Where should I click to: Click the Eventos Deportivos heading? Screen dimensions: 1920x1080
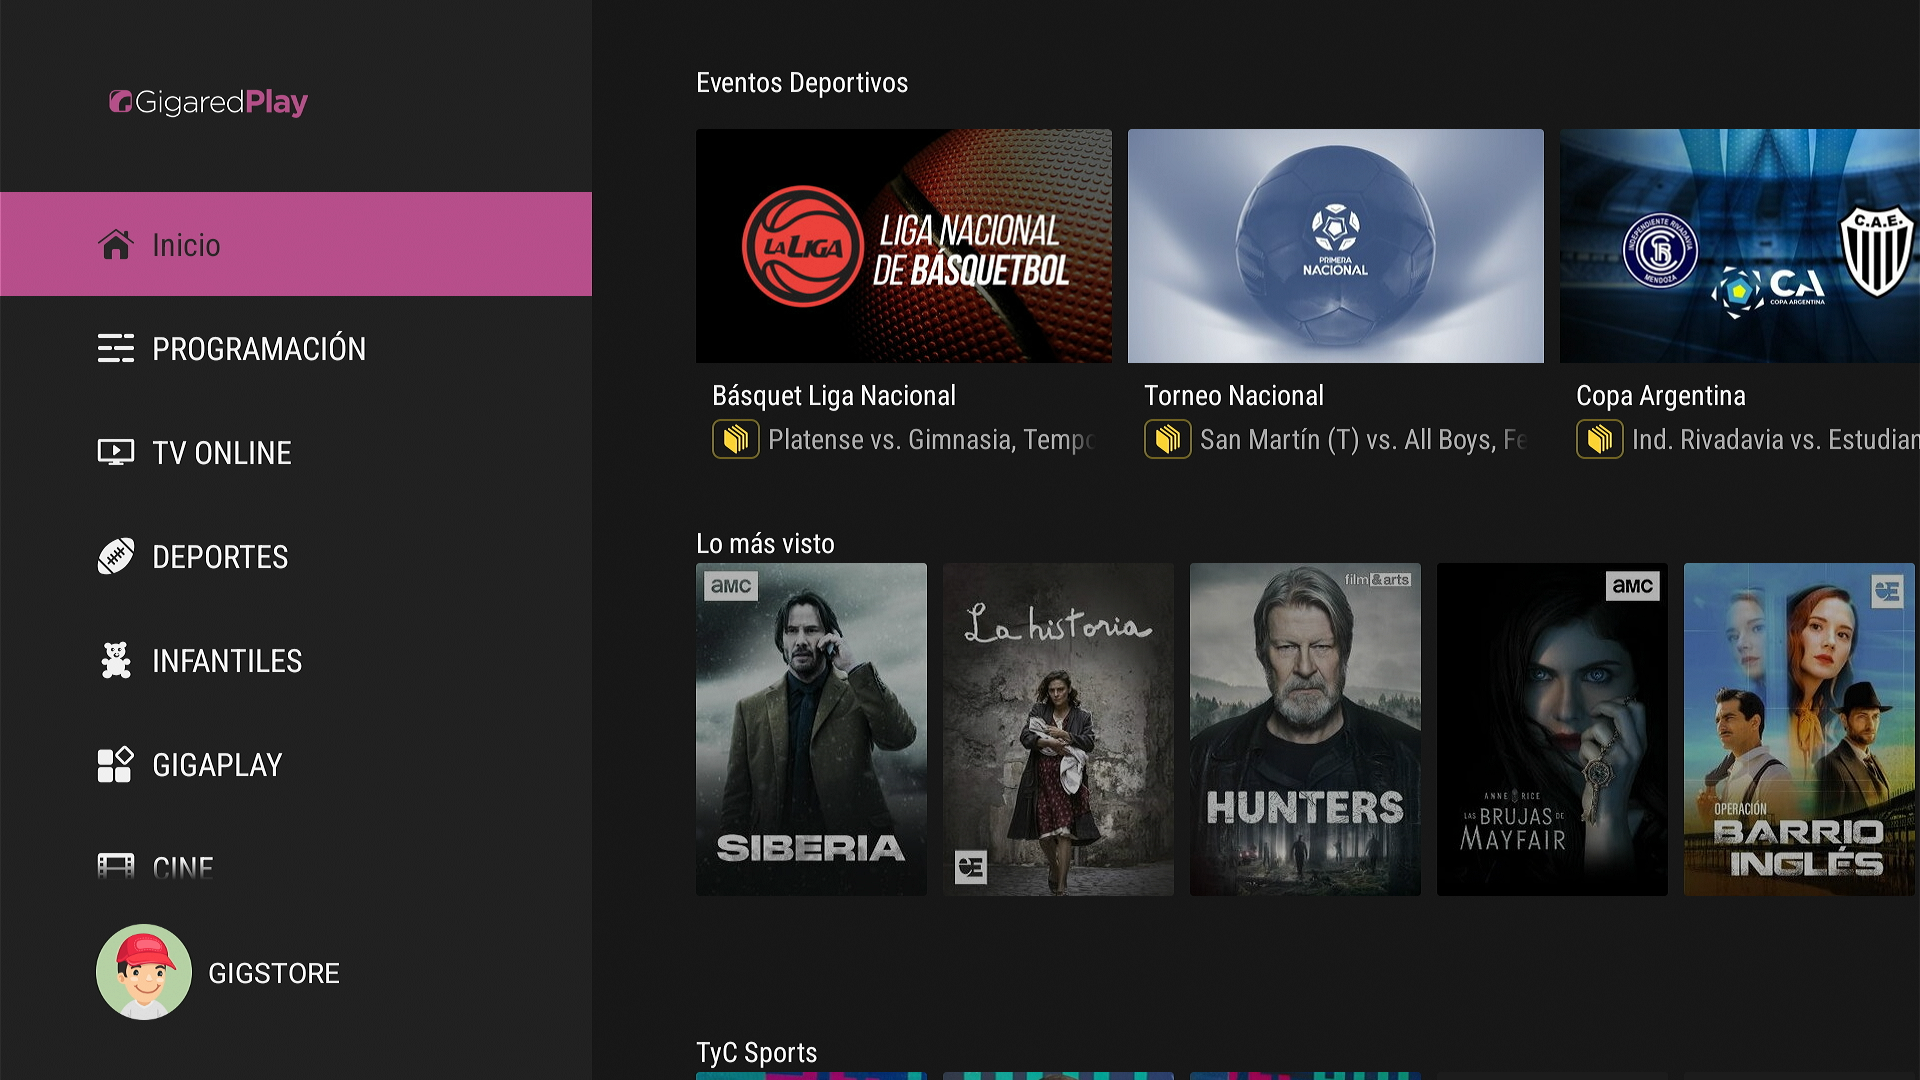[x=802, y=83]
